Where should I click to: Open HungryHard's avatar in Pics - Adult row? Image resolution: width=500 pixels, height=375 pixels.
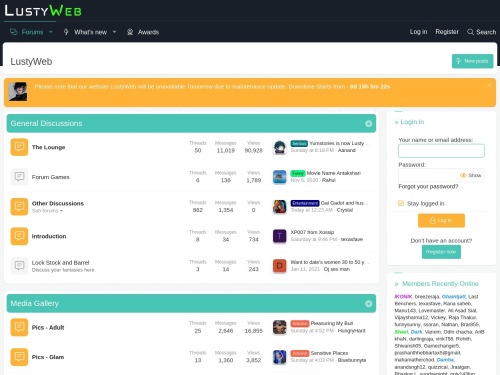tap(279, 327)
